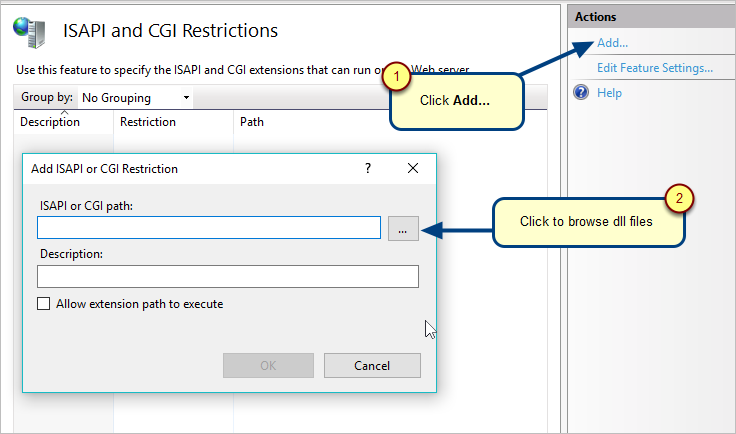This screenshot has height=434, width=736.
Task: Click the ISAPI and CGI Restrictions server icon
Action: (30, 32)
